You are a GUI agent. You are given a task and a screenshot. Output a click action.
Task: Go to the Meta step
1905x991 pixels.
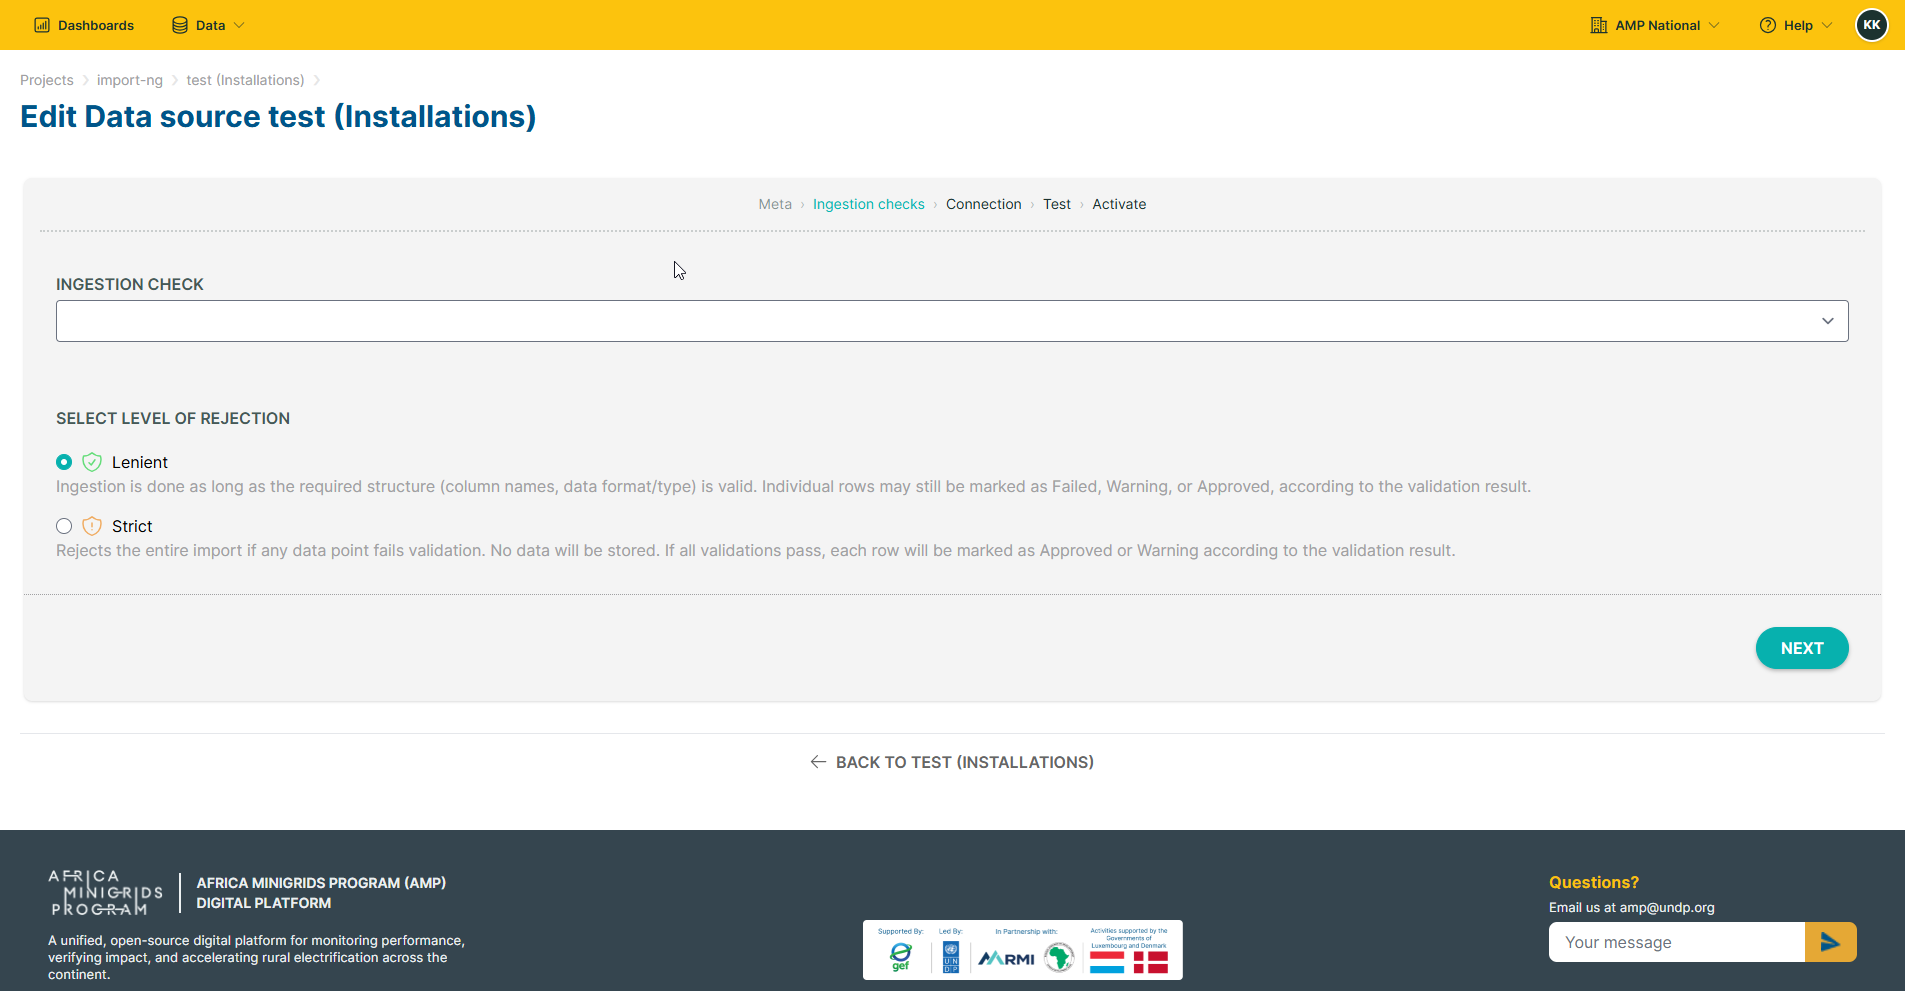point(775,204)
